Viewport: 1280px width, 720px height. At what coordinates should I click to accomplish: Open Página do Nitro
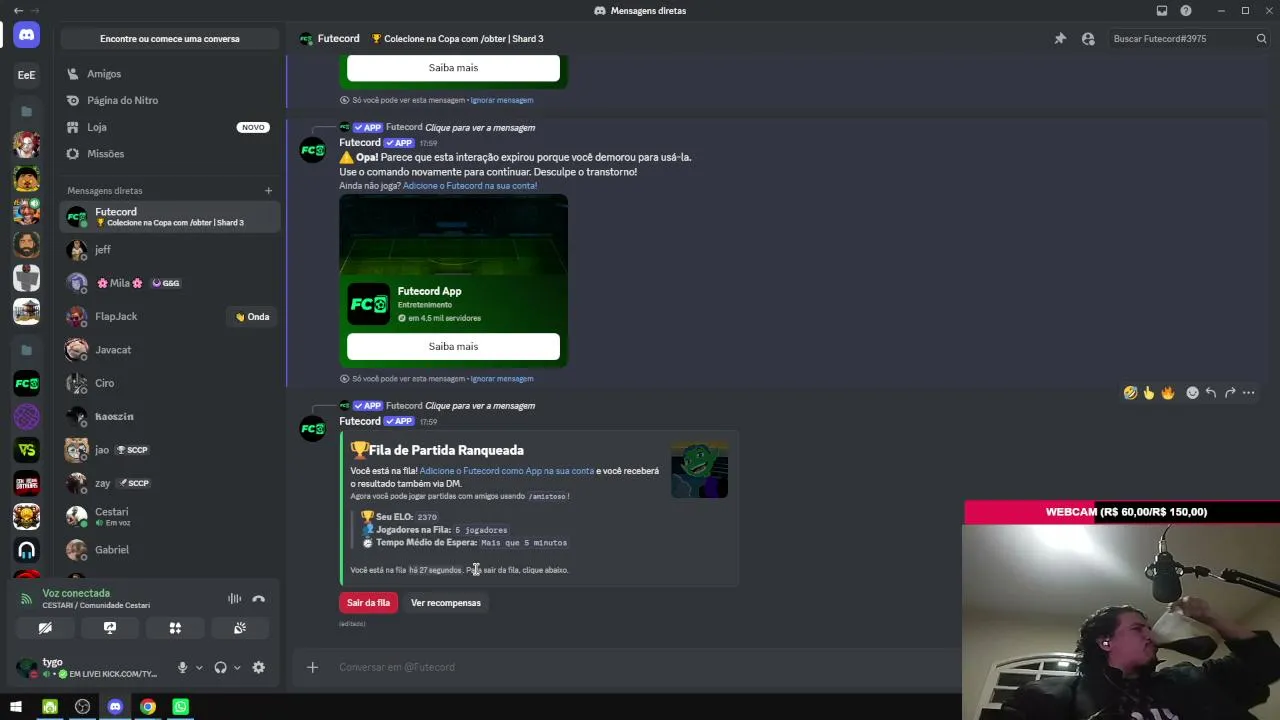170,100
